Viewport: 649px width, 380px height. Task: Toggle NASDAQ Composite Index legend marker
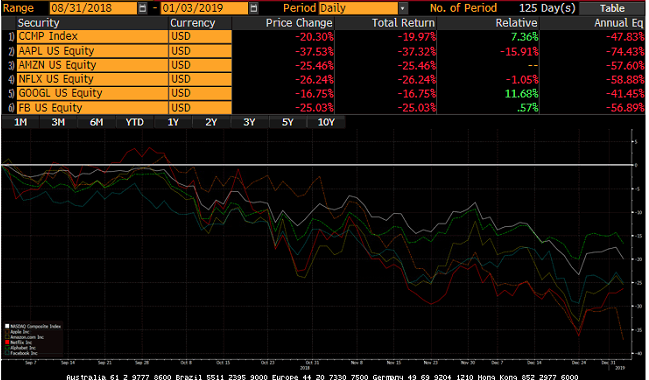7,326
